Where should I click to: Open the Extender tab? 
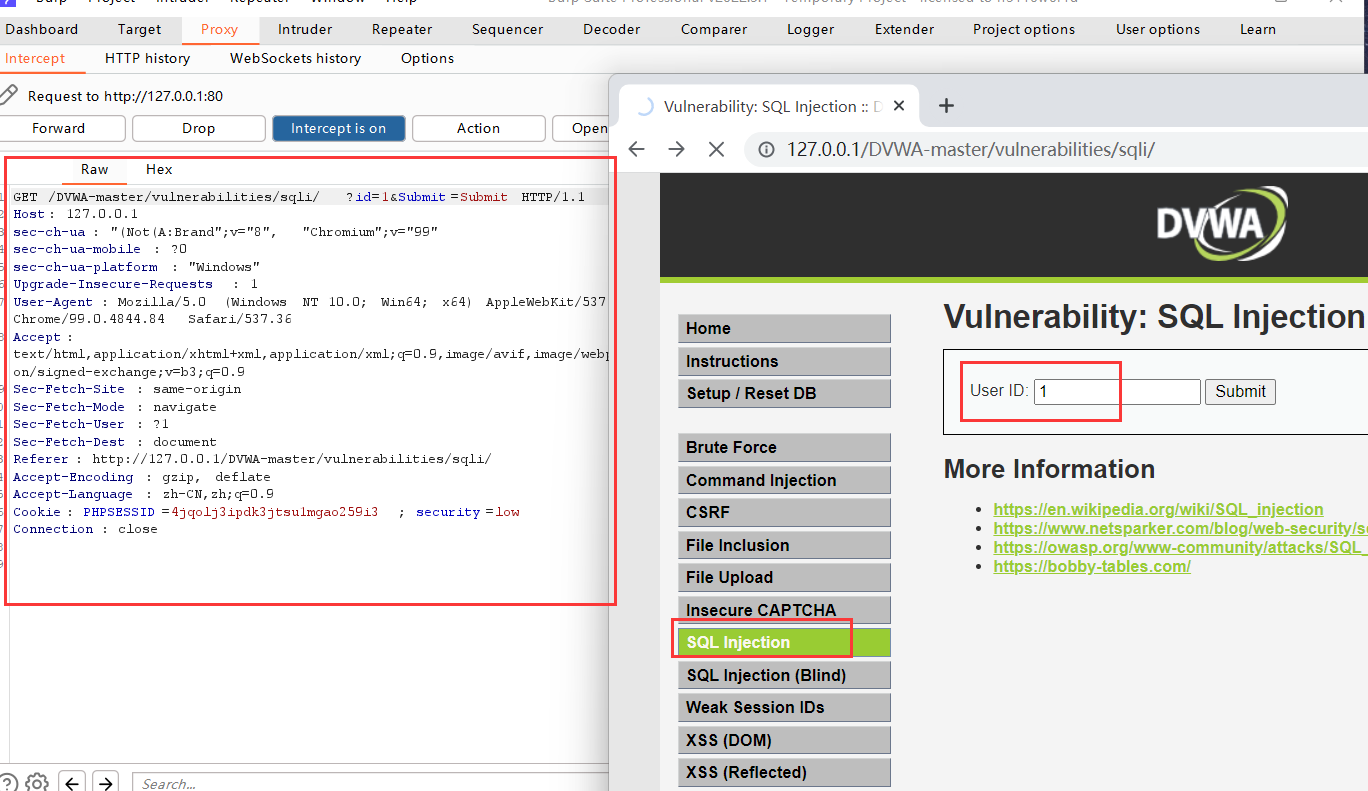(x=904, y=29)
